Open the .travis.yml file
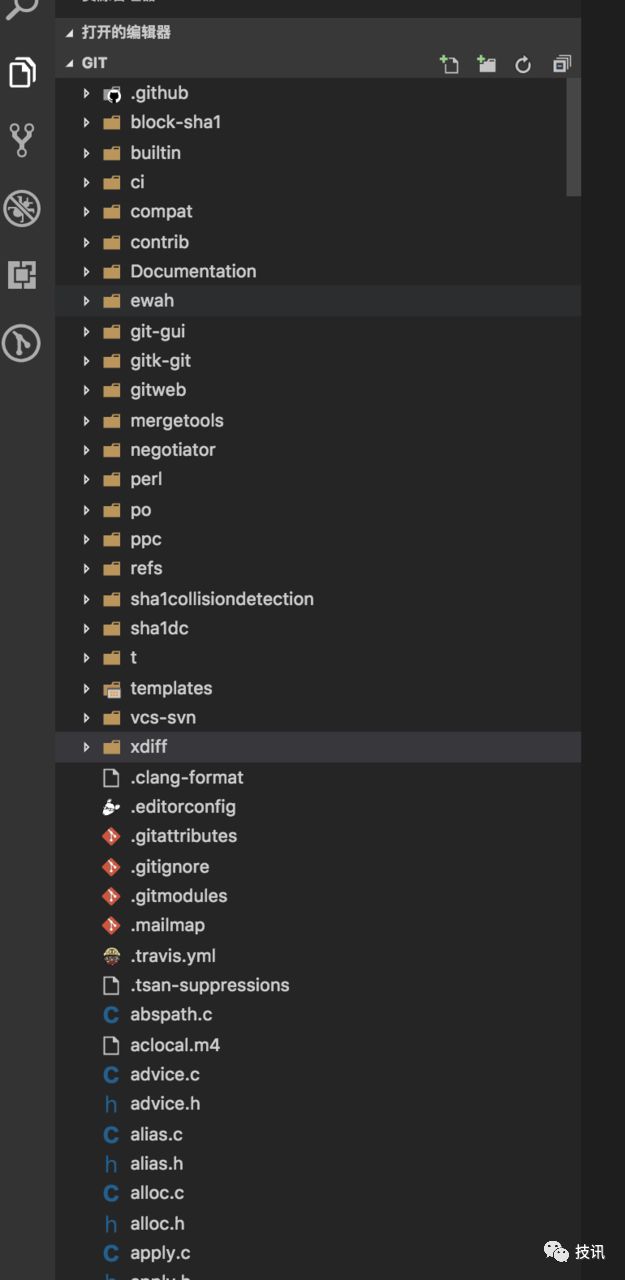 318,955
